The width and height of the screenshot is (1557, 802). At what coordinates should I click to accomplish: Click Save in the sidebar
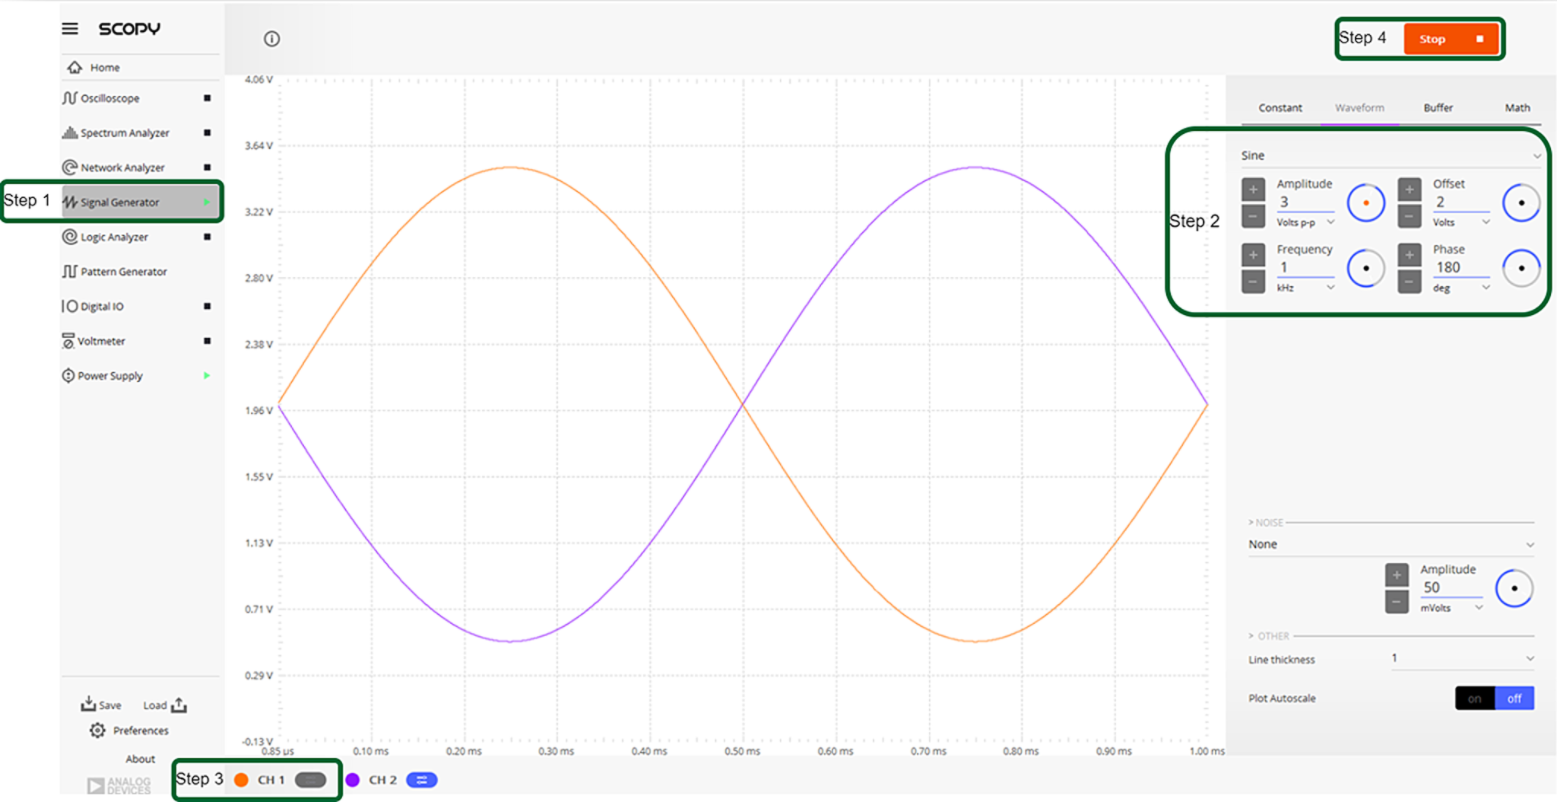tap(101, 704)
